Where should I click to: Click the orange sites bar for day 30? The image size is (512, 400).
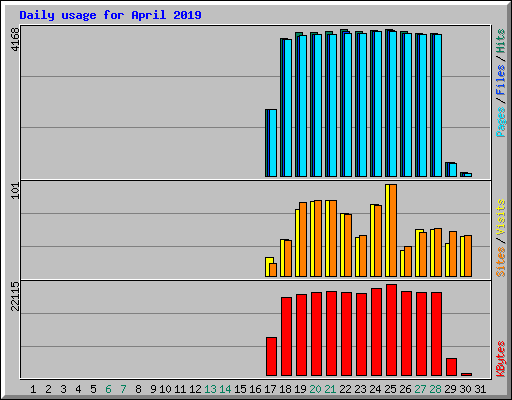pyautogui.click(x=468, y=256)
